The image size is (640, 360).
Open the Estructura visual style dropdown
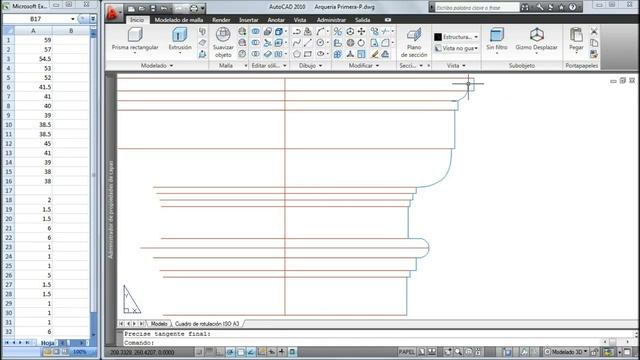[476, 37]
